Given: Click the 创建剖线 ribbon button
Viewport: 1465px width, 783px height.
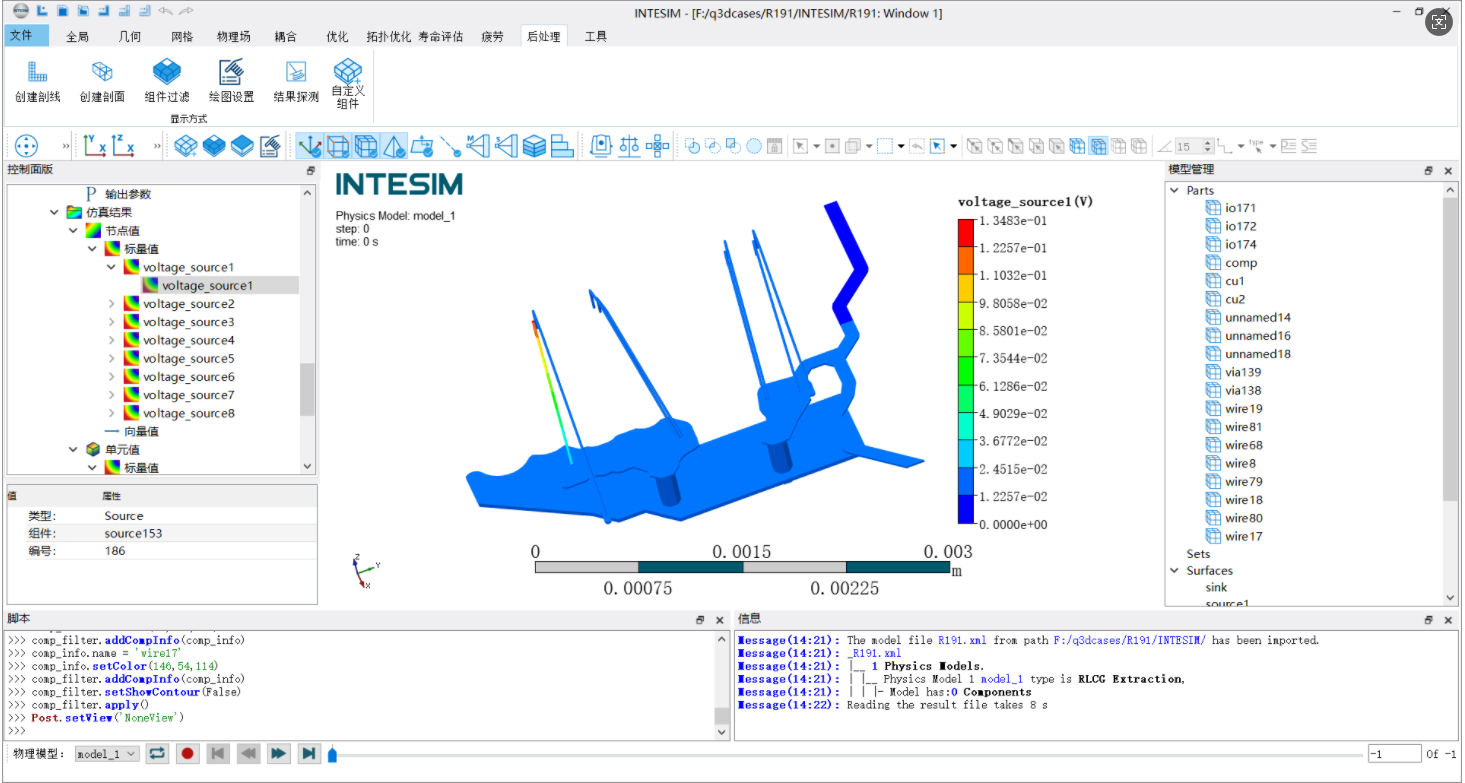Looking at the screenshot, I should [38, 82].
